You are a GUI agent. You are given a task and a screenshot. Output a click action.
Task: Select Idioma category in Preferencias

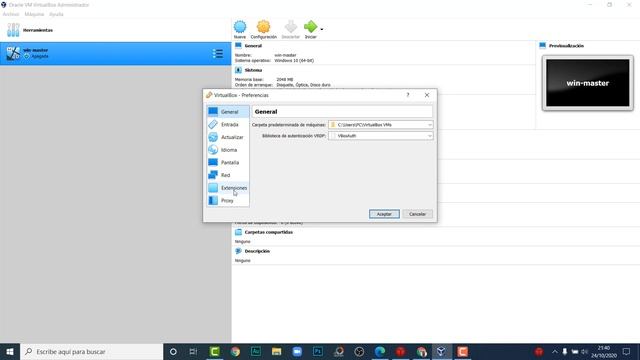click(228, 150)
